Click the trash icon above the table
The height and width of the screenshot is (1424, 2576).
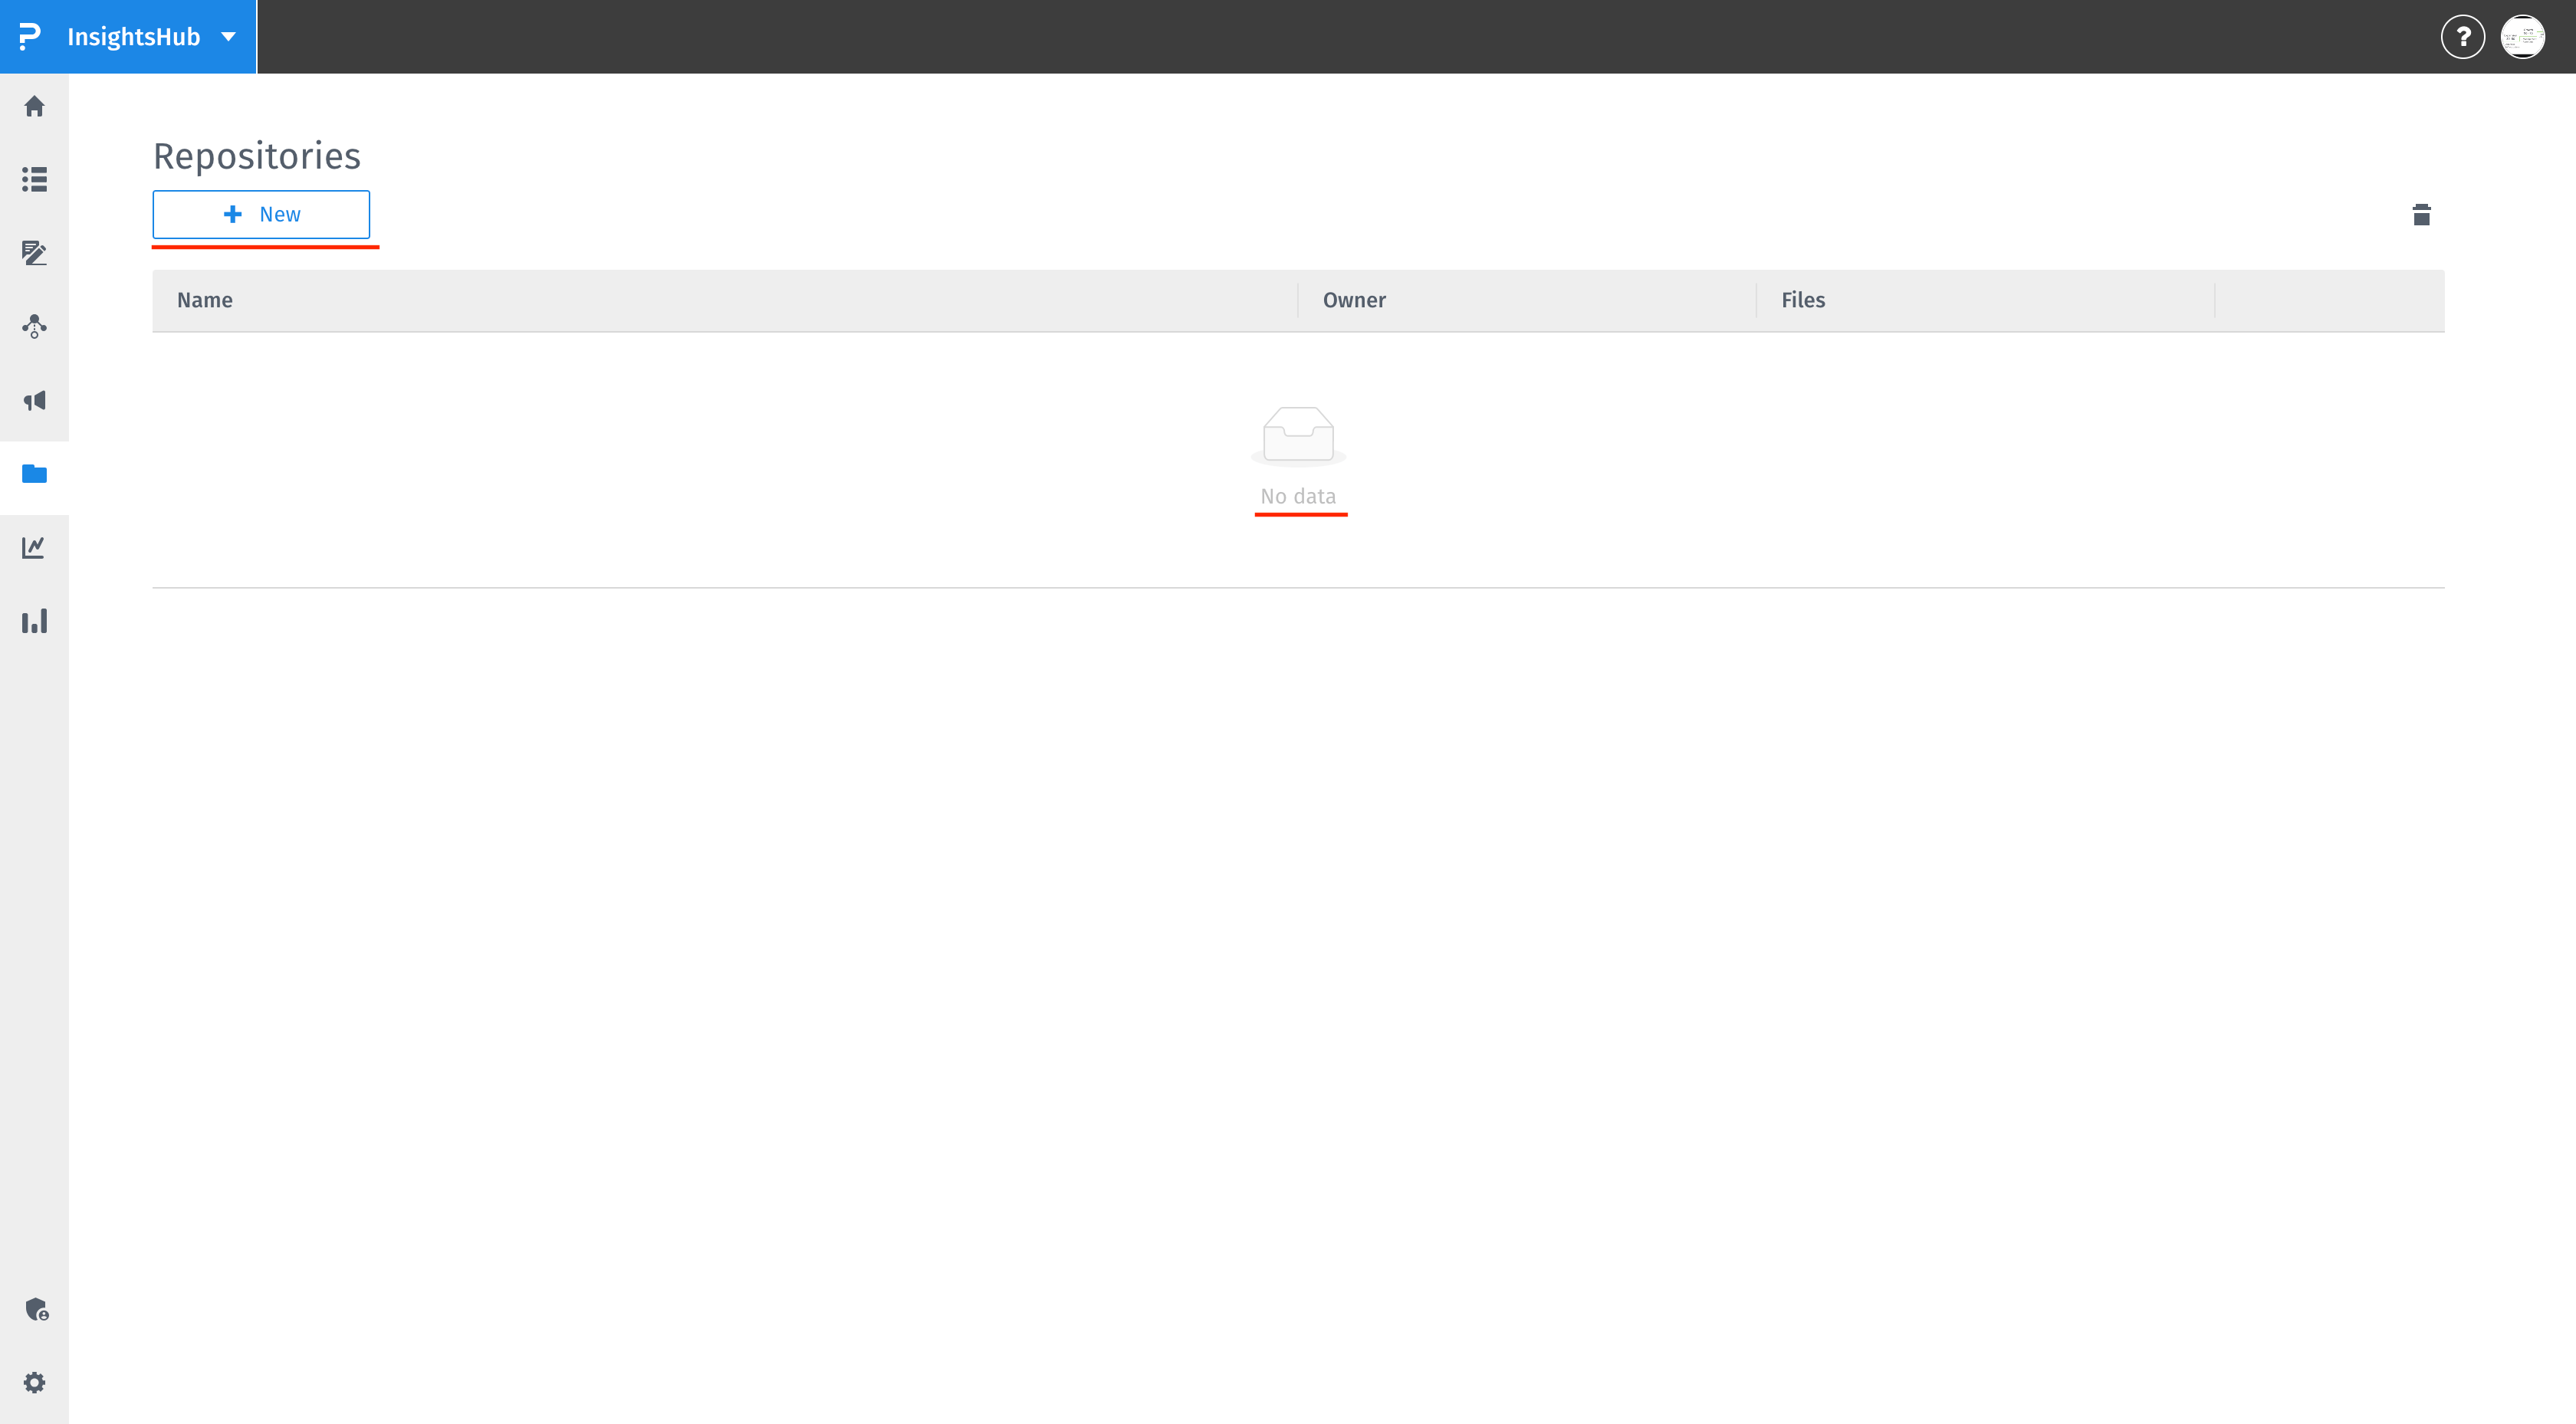pos(2421,214)
